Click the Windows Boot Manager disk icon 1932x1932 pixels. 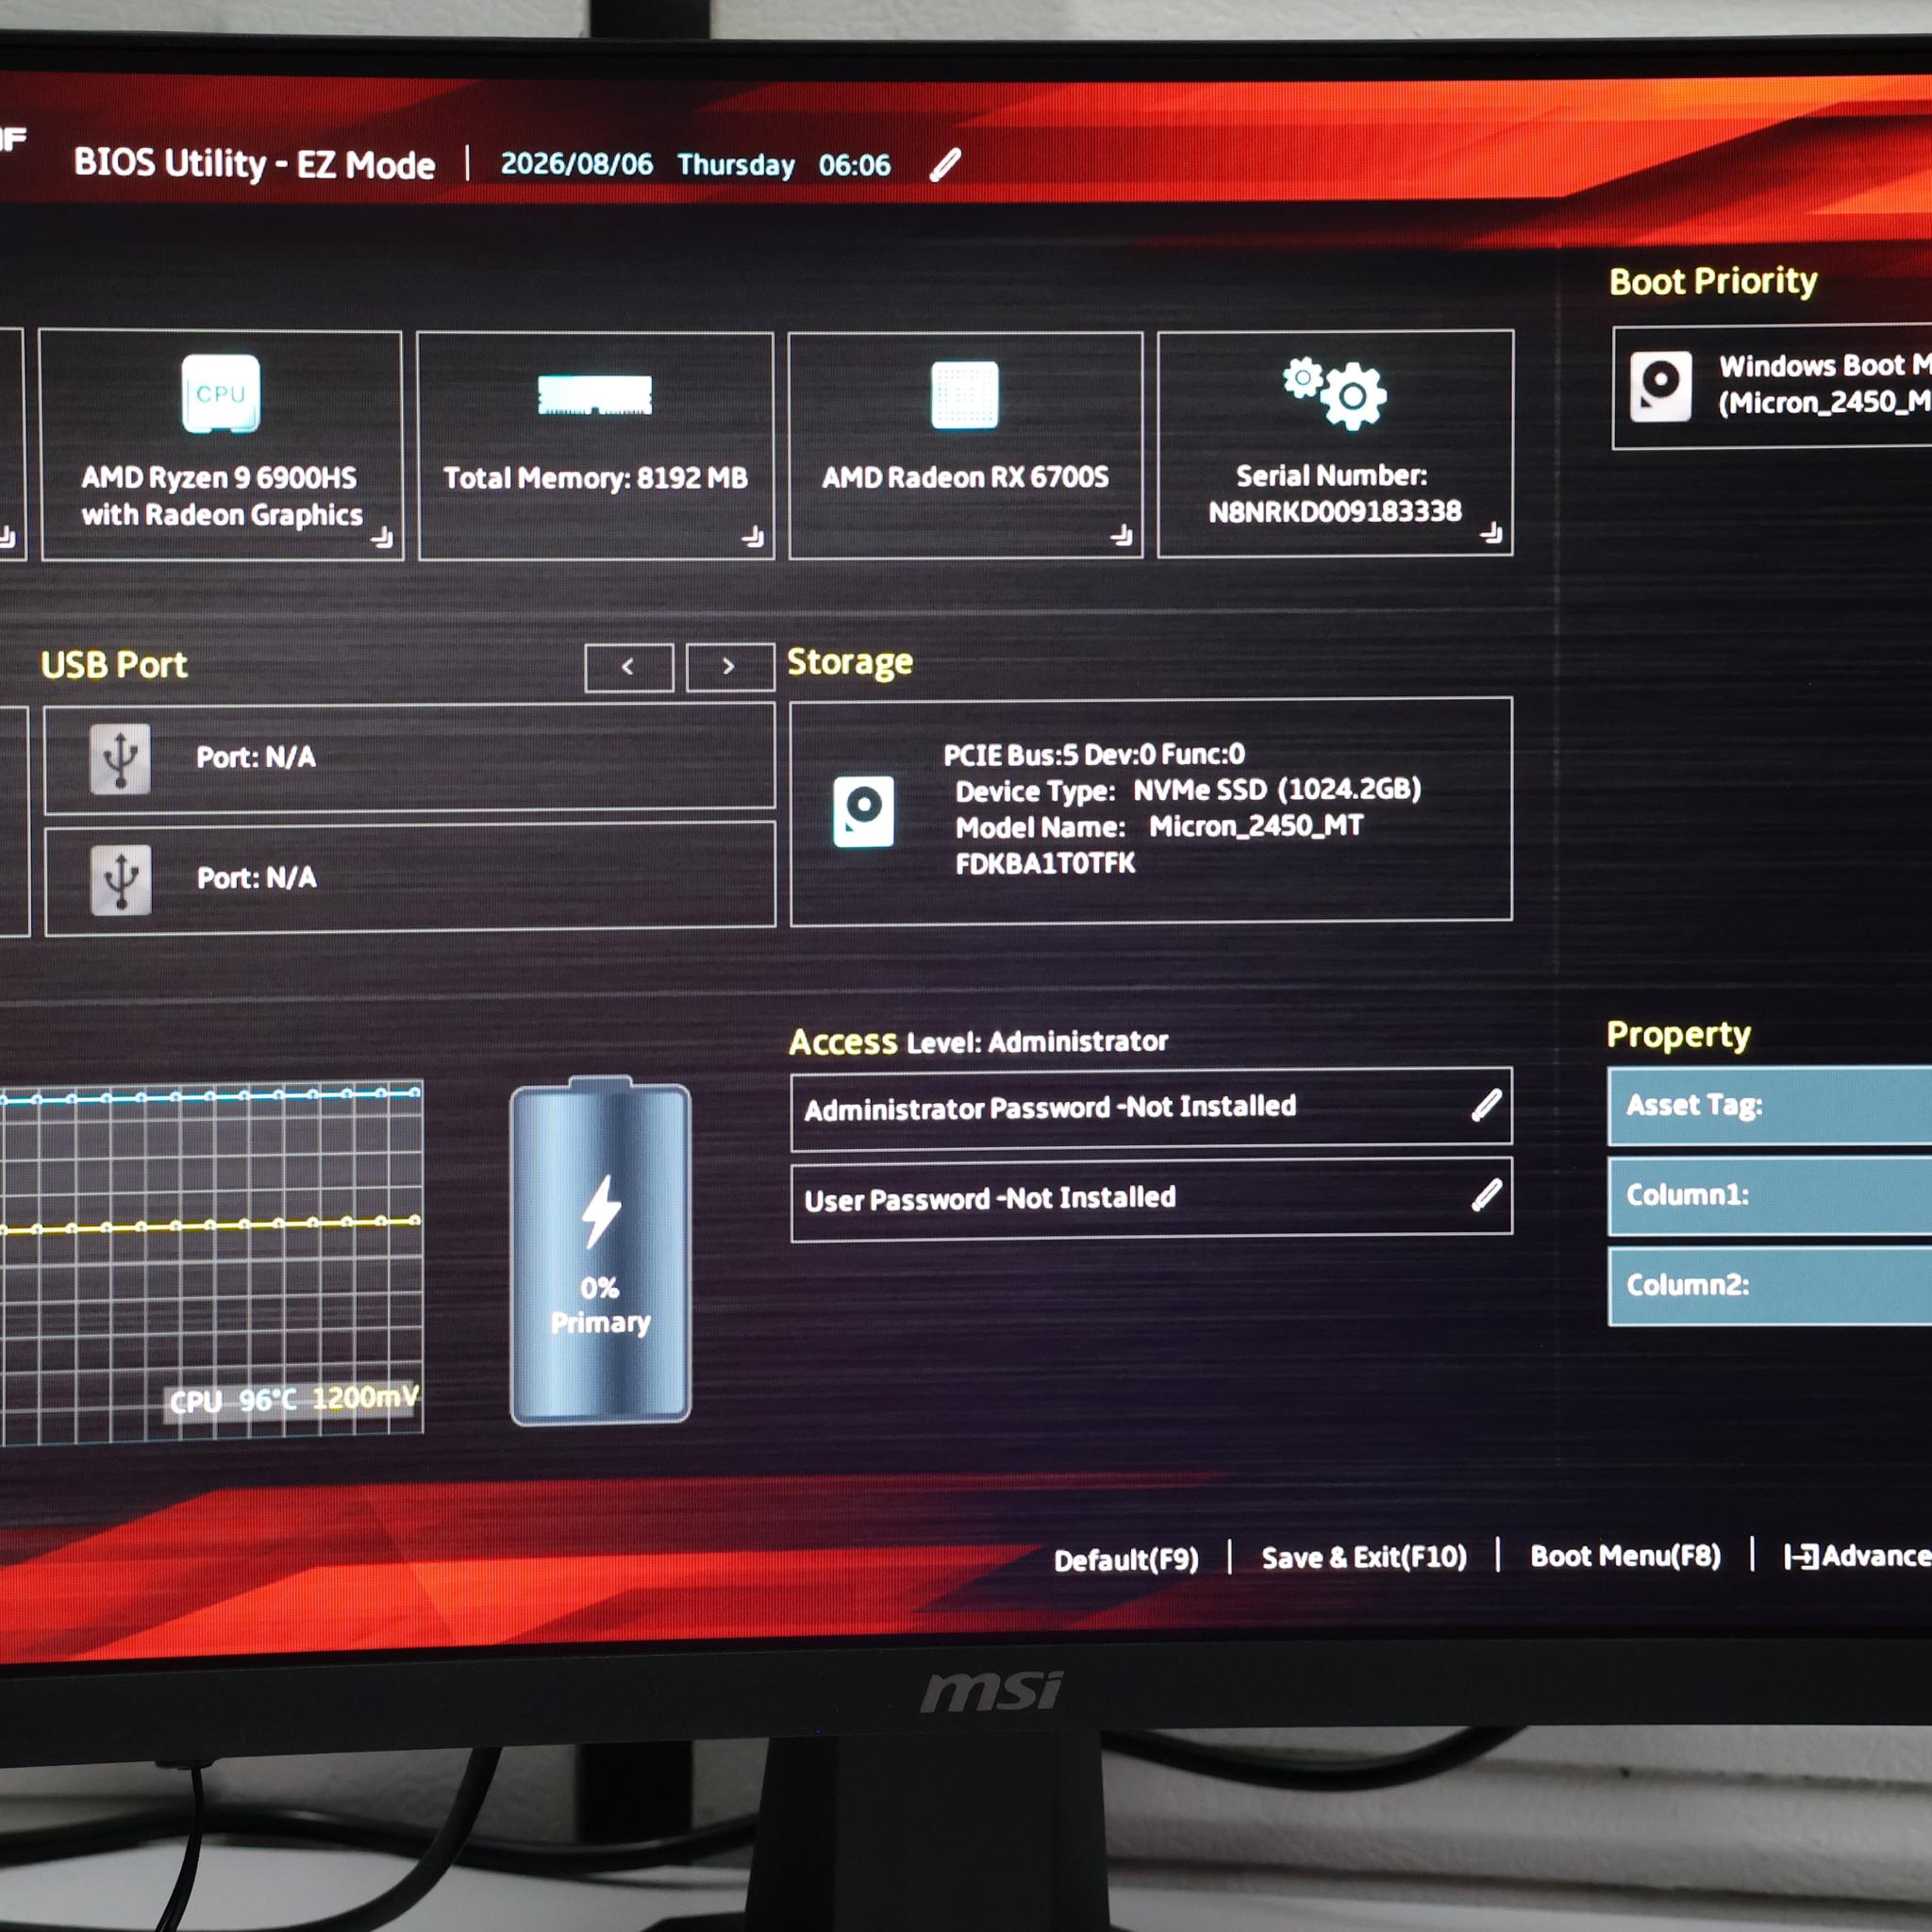[1661, 386]
